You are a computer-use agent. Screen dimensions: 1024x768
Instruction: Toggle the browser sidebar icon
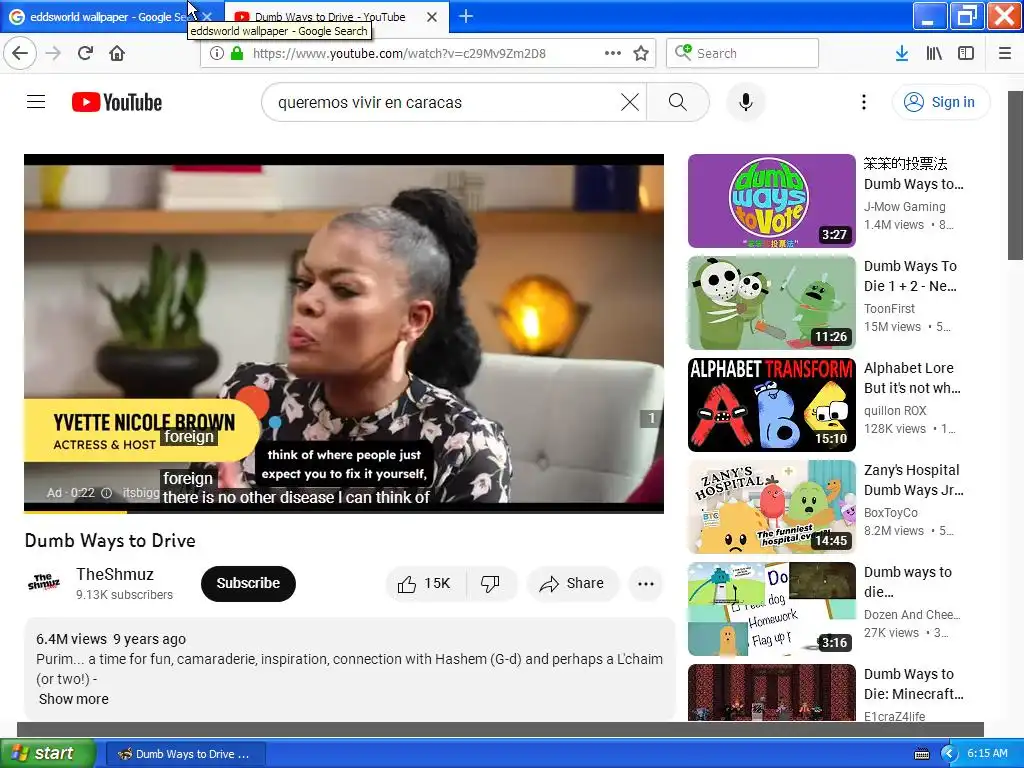pos(966,53)
